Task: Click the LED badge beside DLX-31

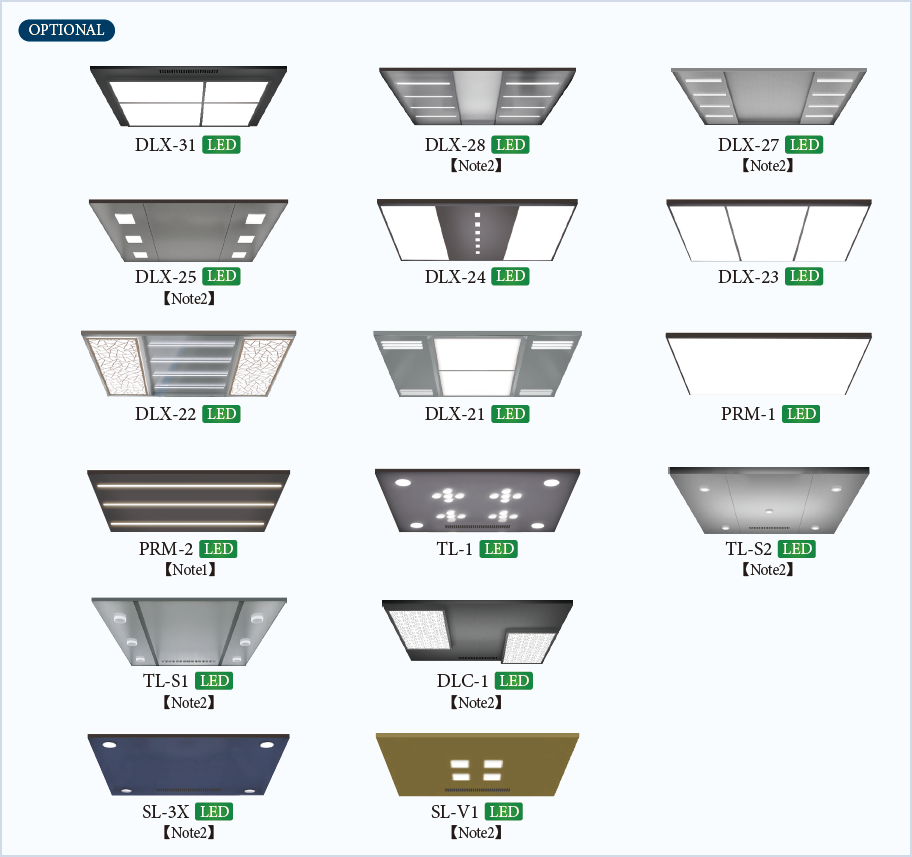Action: pos(222,144)
